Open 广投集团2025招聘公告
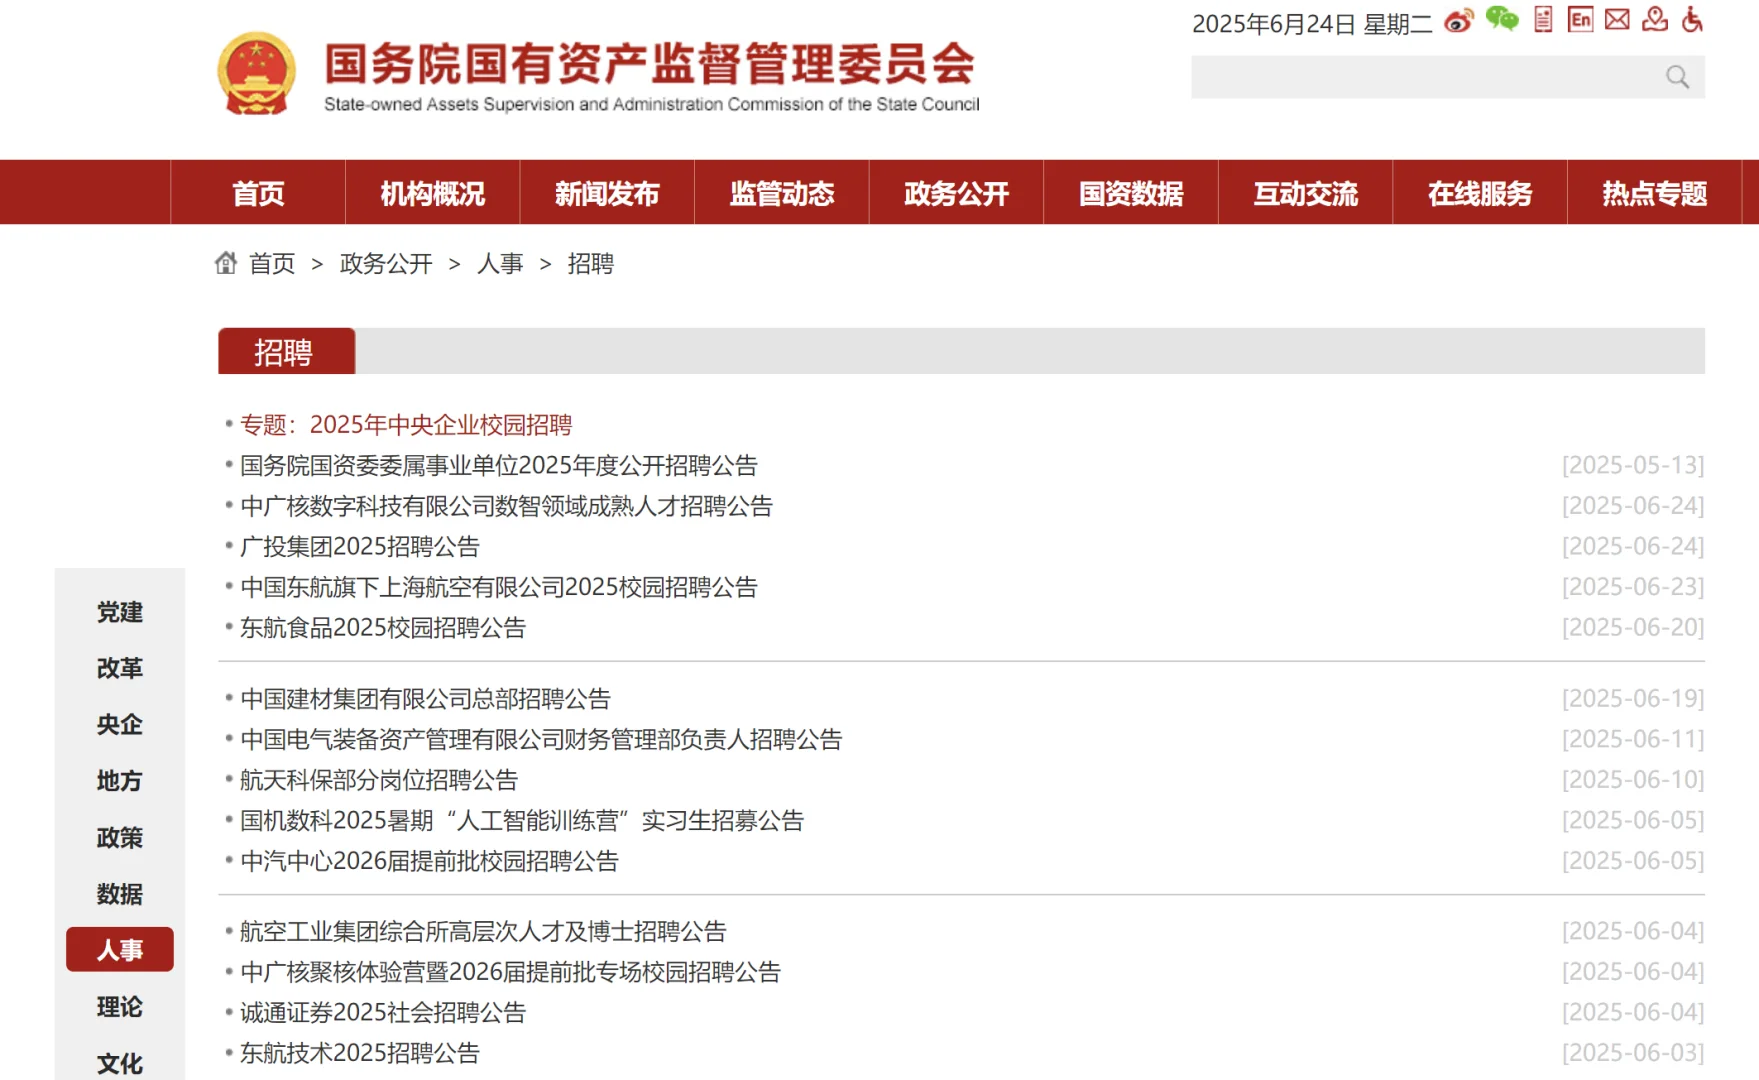This screenshot has width=1759, height=1080. click(359, 547)
